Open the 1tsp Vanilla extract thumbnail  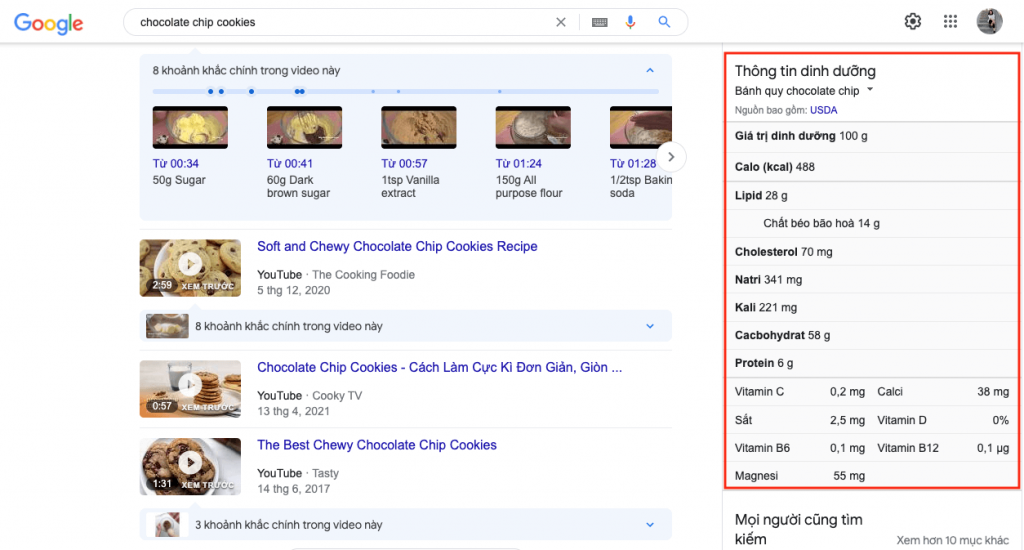pos(419,127)
